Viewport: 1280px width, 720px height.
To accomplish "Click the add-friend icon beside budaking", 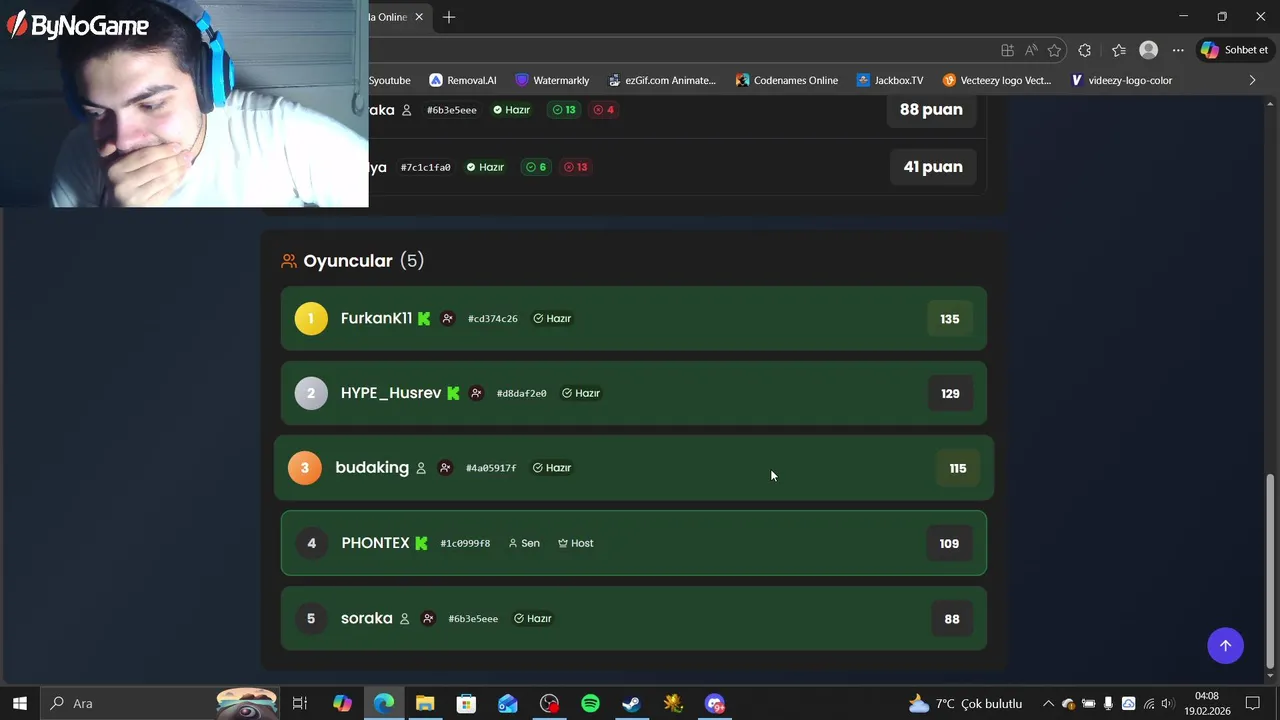I will 445,468.
